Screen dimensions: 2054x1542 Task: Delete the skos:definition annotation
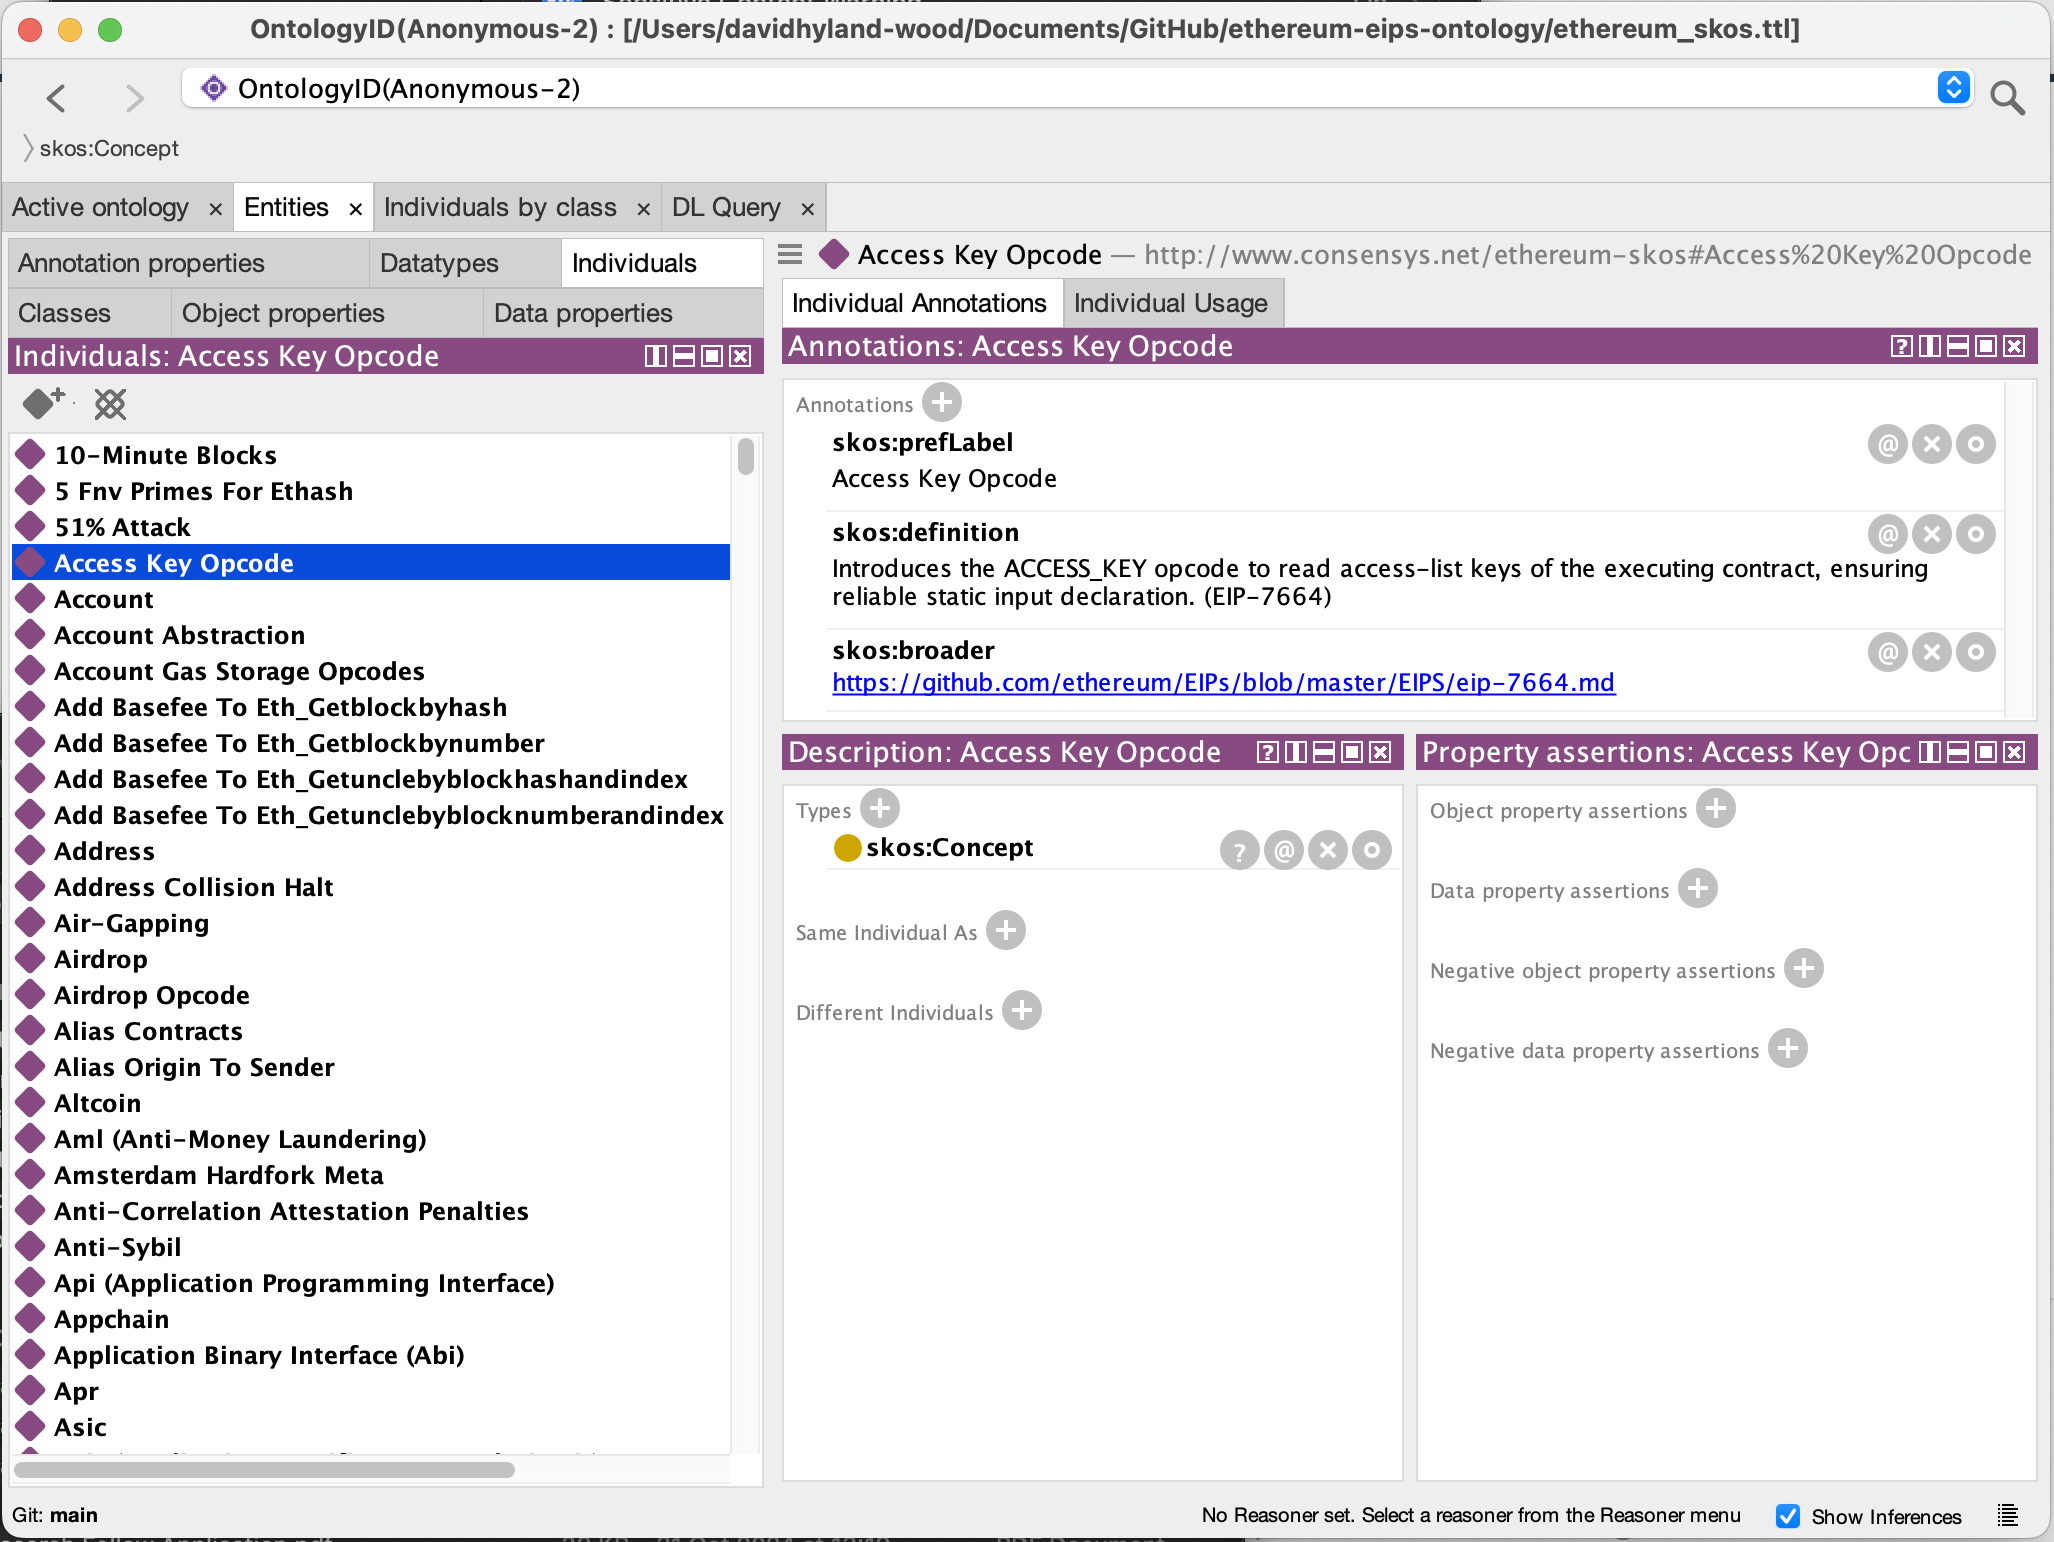point(1931,534)
